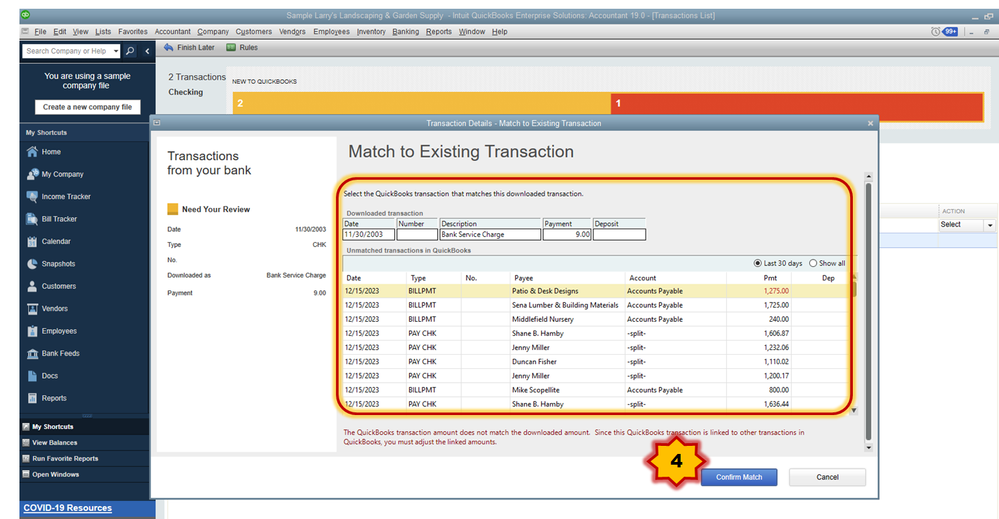
Task: Open the Rules toolbar item
Action: [242, 48]
